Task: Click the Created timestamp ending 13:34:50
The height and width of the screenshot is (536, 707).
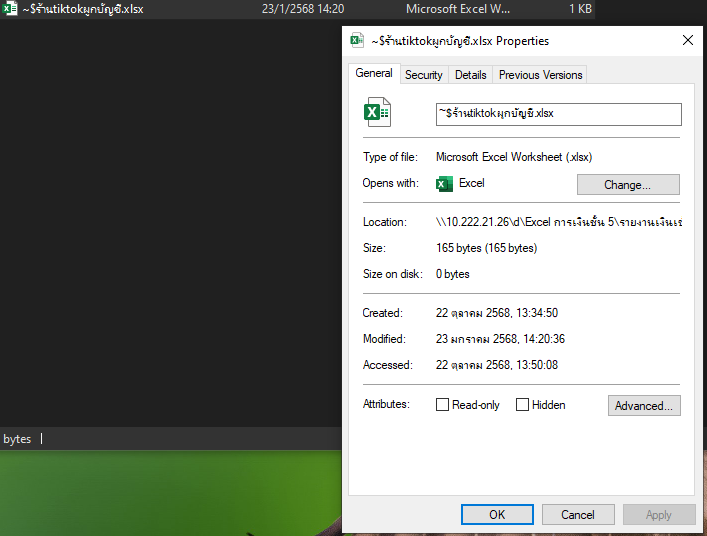Action: pos(496,312)
